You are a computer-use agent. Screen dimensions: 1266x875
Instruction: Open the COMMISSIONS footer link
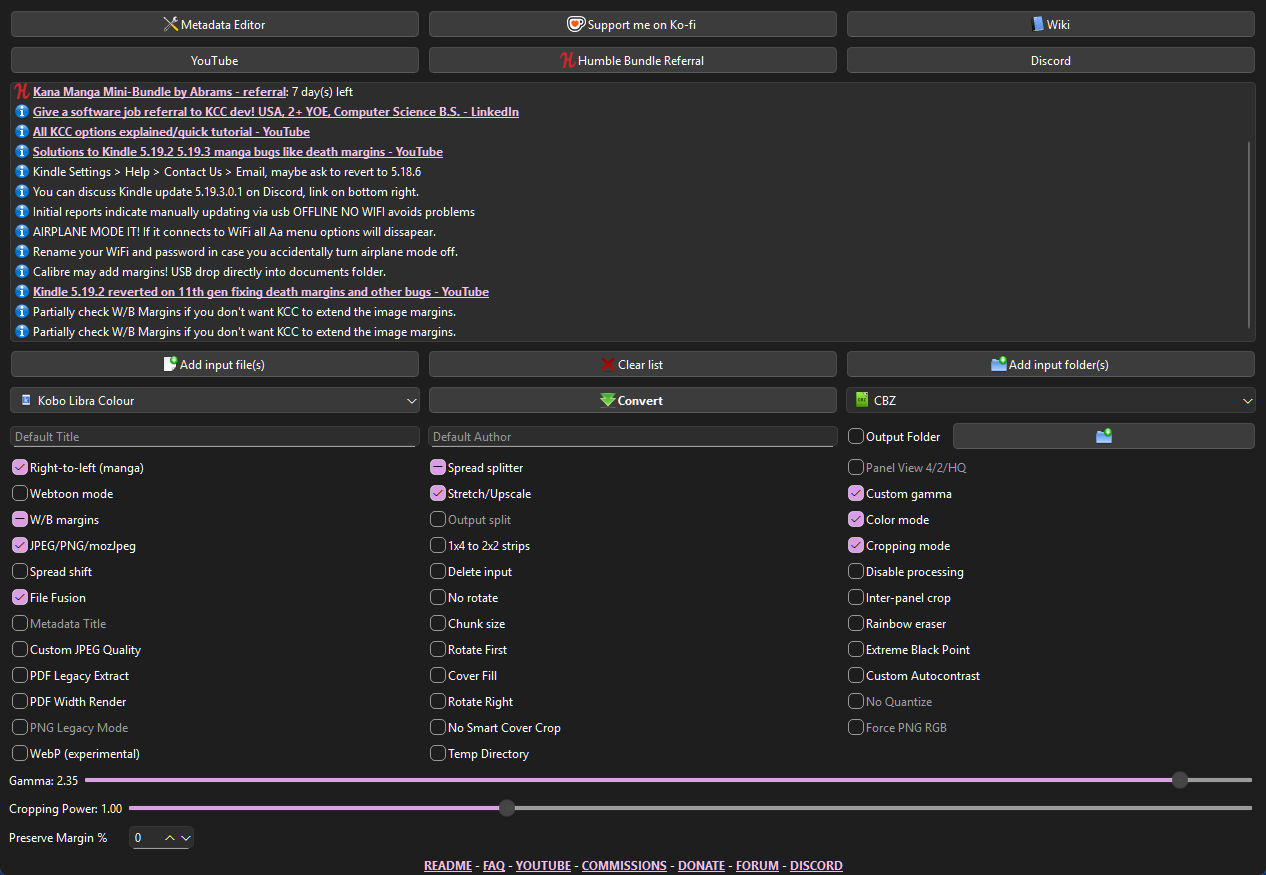[624, 865]
